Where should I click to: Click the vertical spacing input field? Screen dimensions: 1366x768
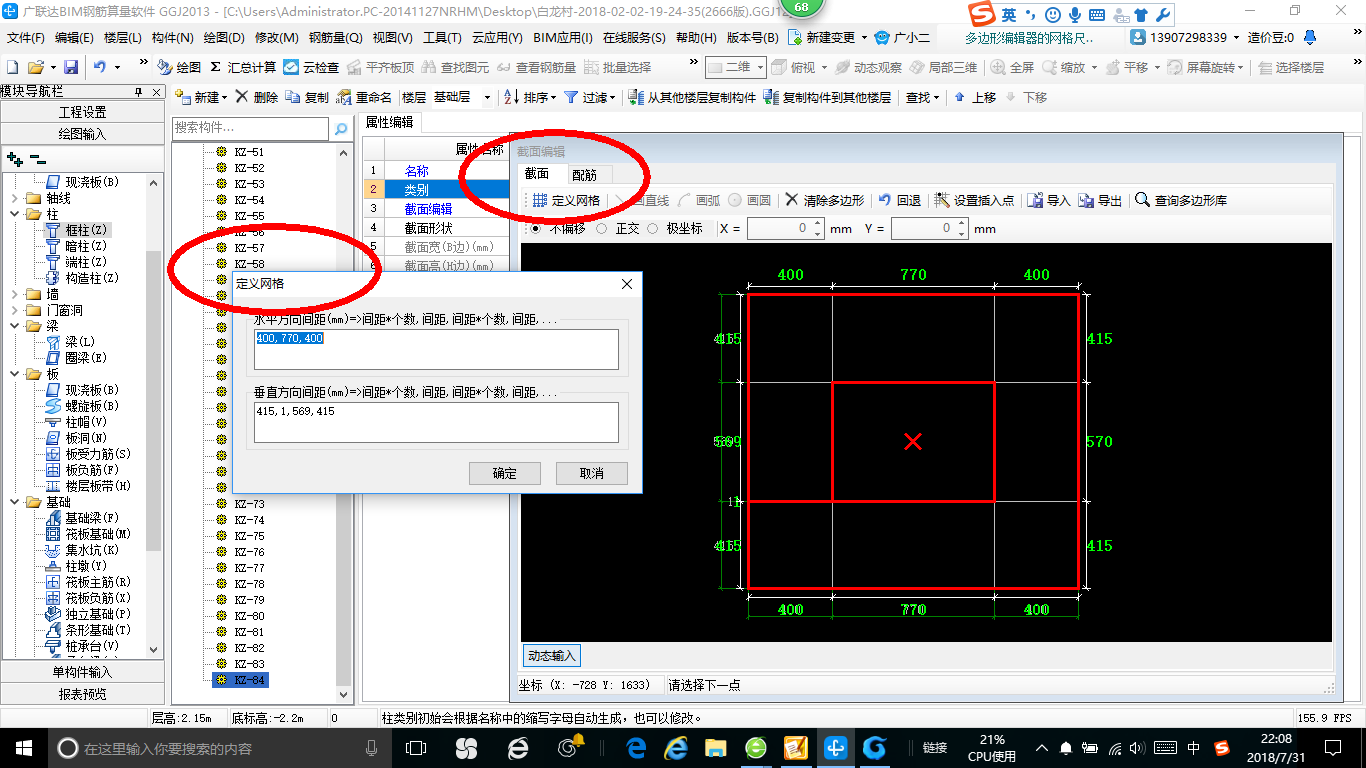[436, 422]
